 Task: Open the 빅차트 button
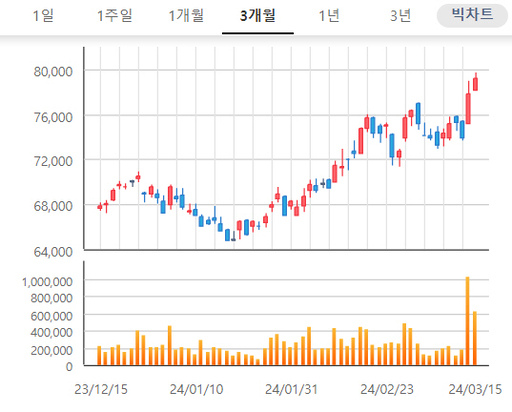pos(472,15)
